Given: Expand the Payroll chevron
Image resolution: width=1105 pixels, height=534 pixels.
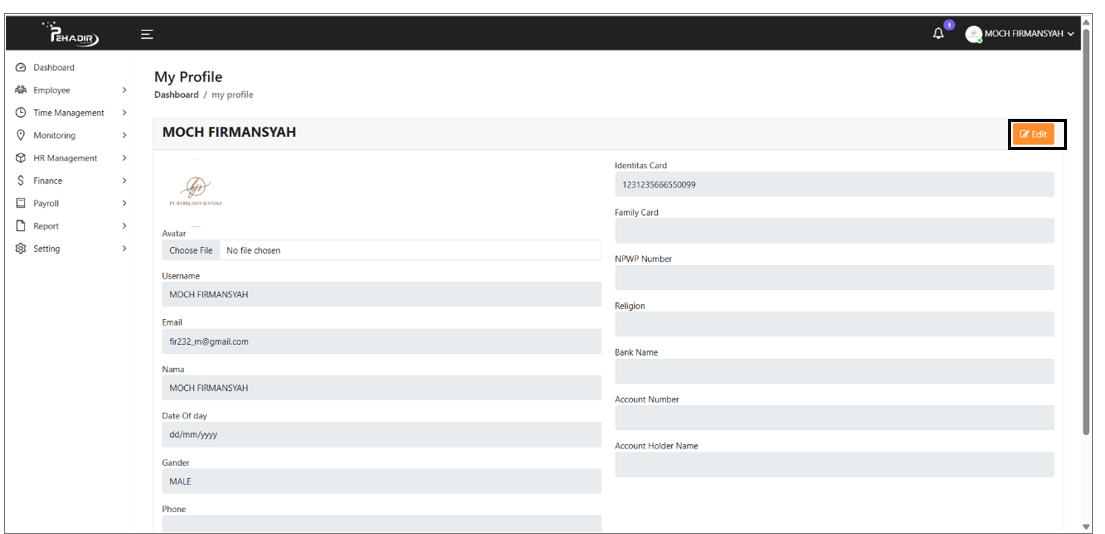Looking at the screenshot, I should pyautogui.click(x=124, y=204).
